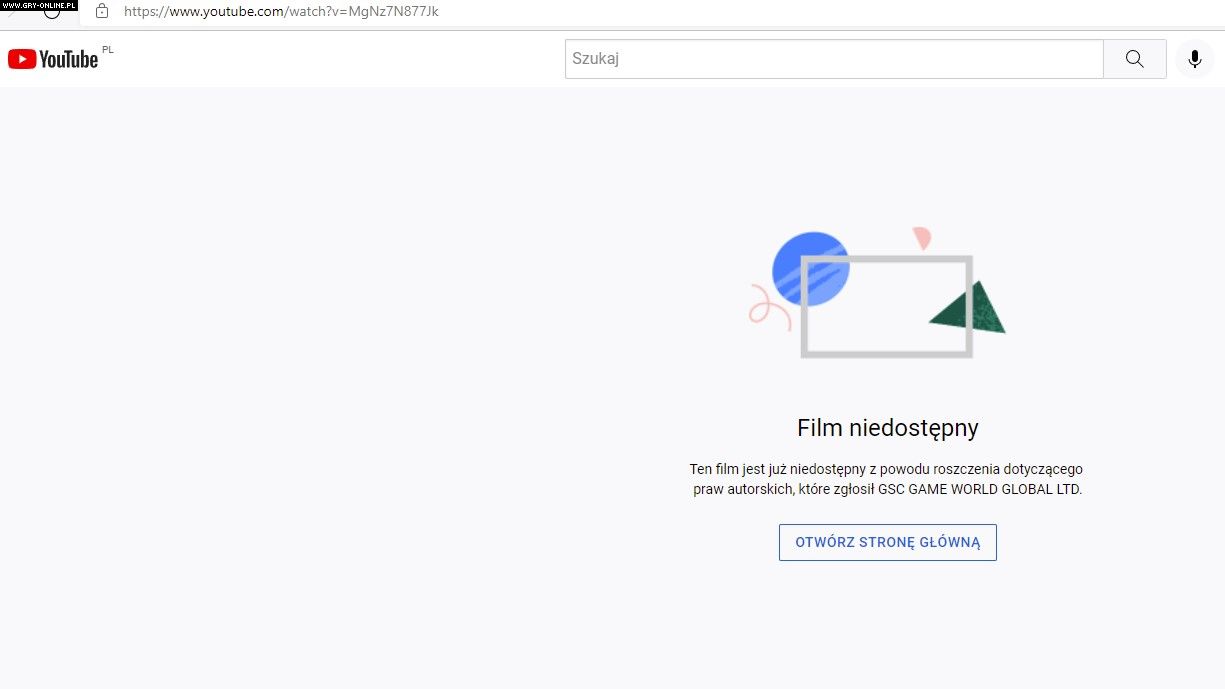Click the pink semicircle above the gray frame
The width and height of the screenshot is (1225, 689).
pyautogui.click(x=922, y=238)
